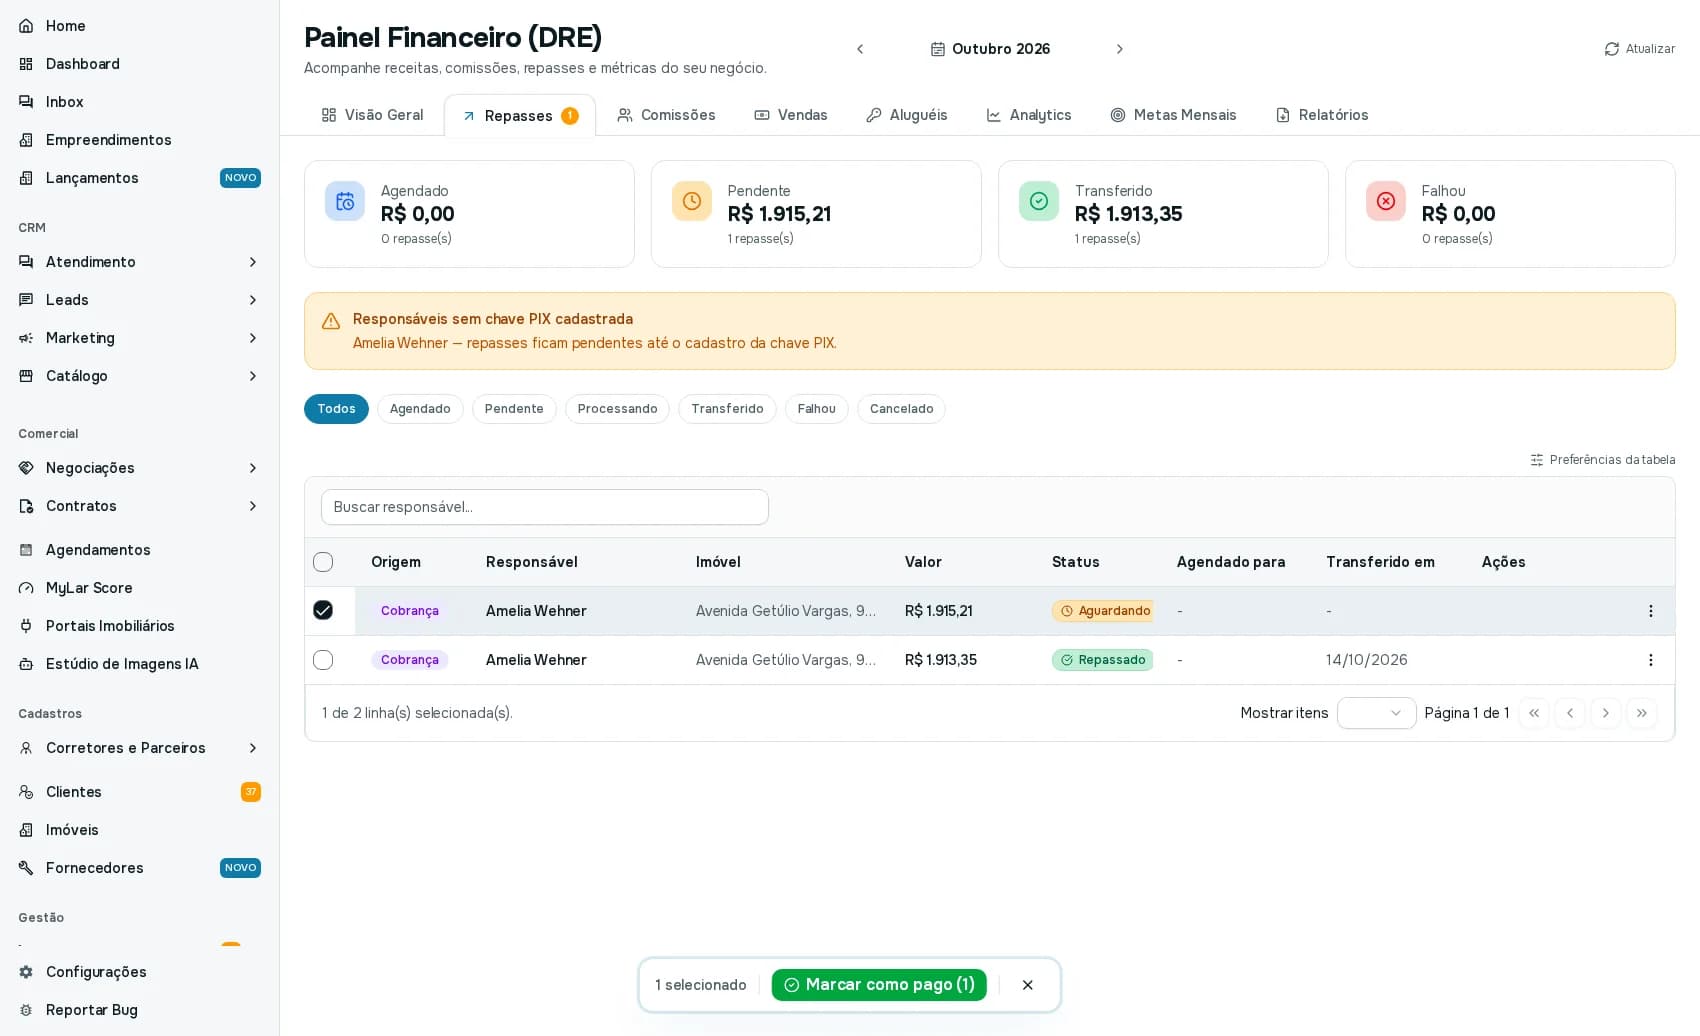Uncheck the R$ 1.915,21 row checkbox
Viewport: 1700px width, 1036px height.
(x=323, y=610)
